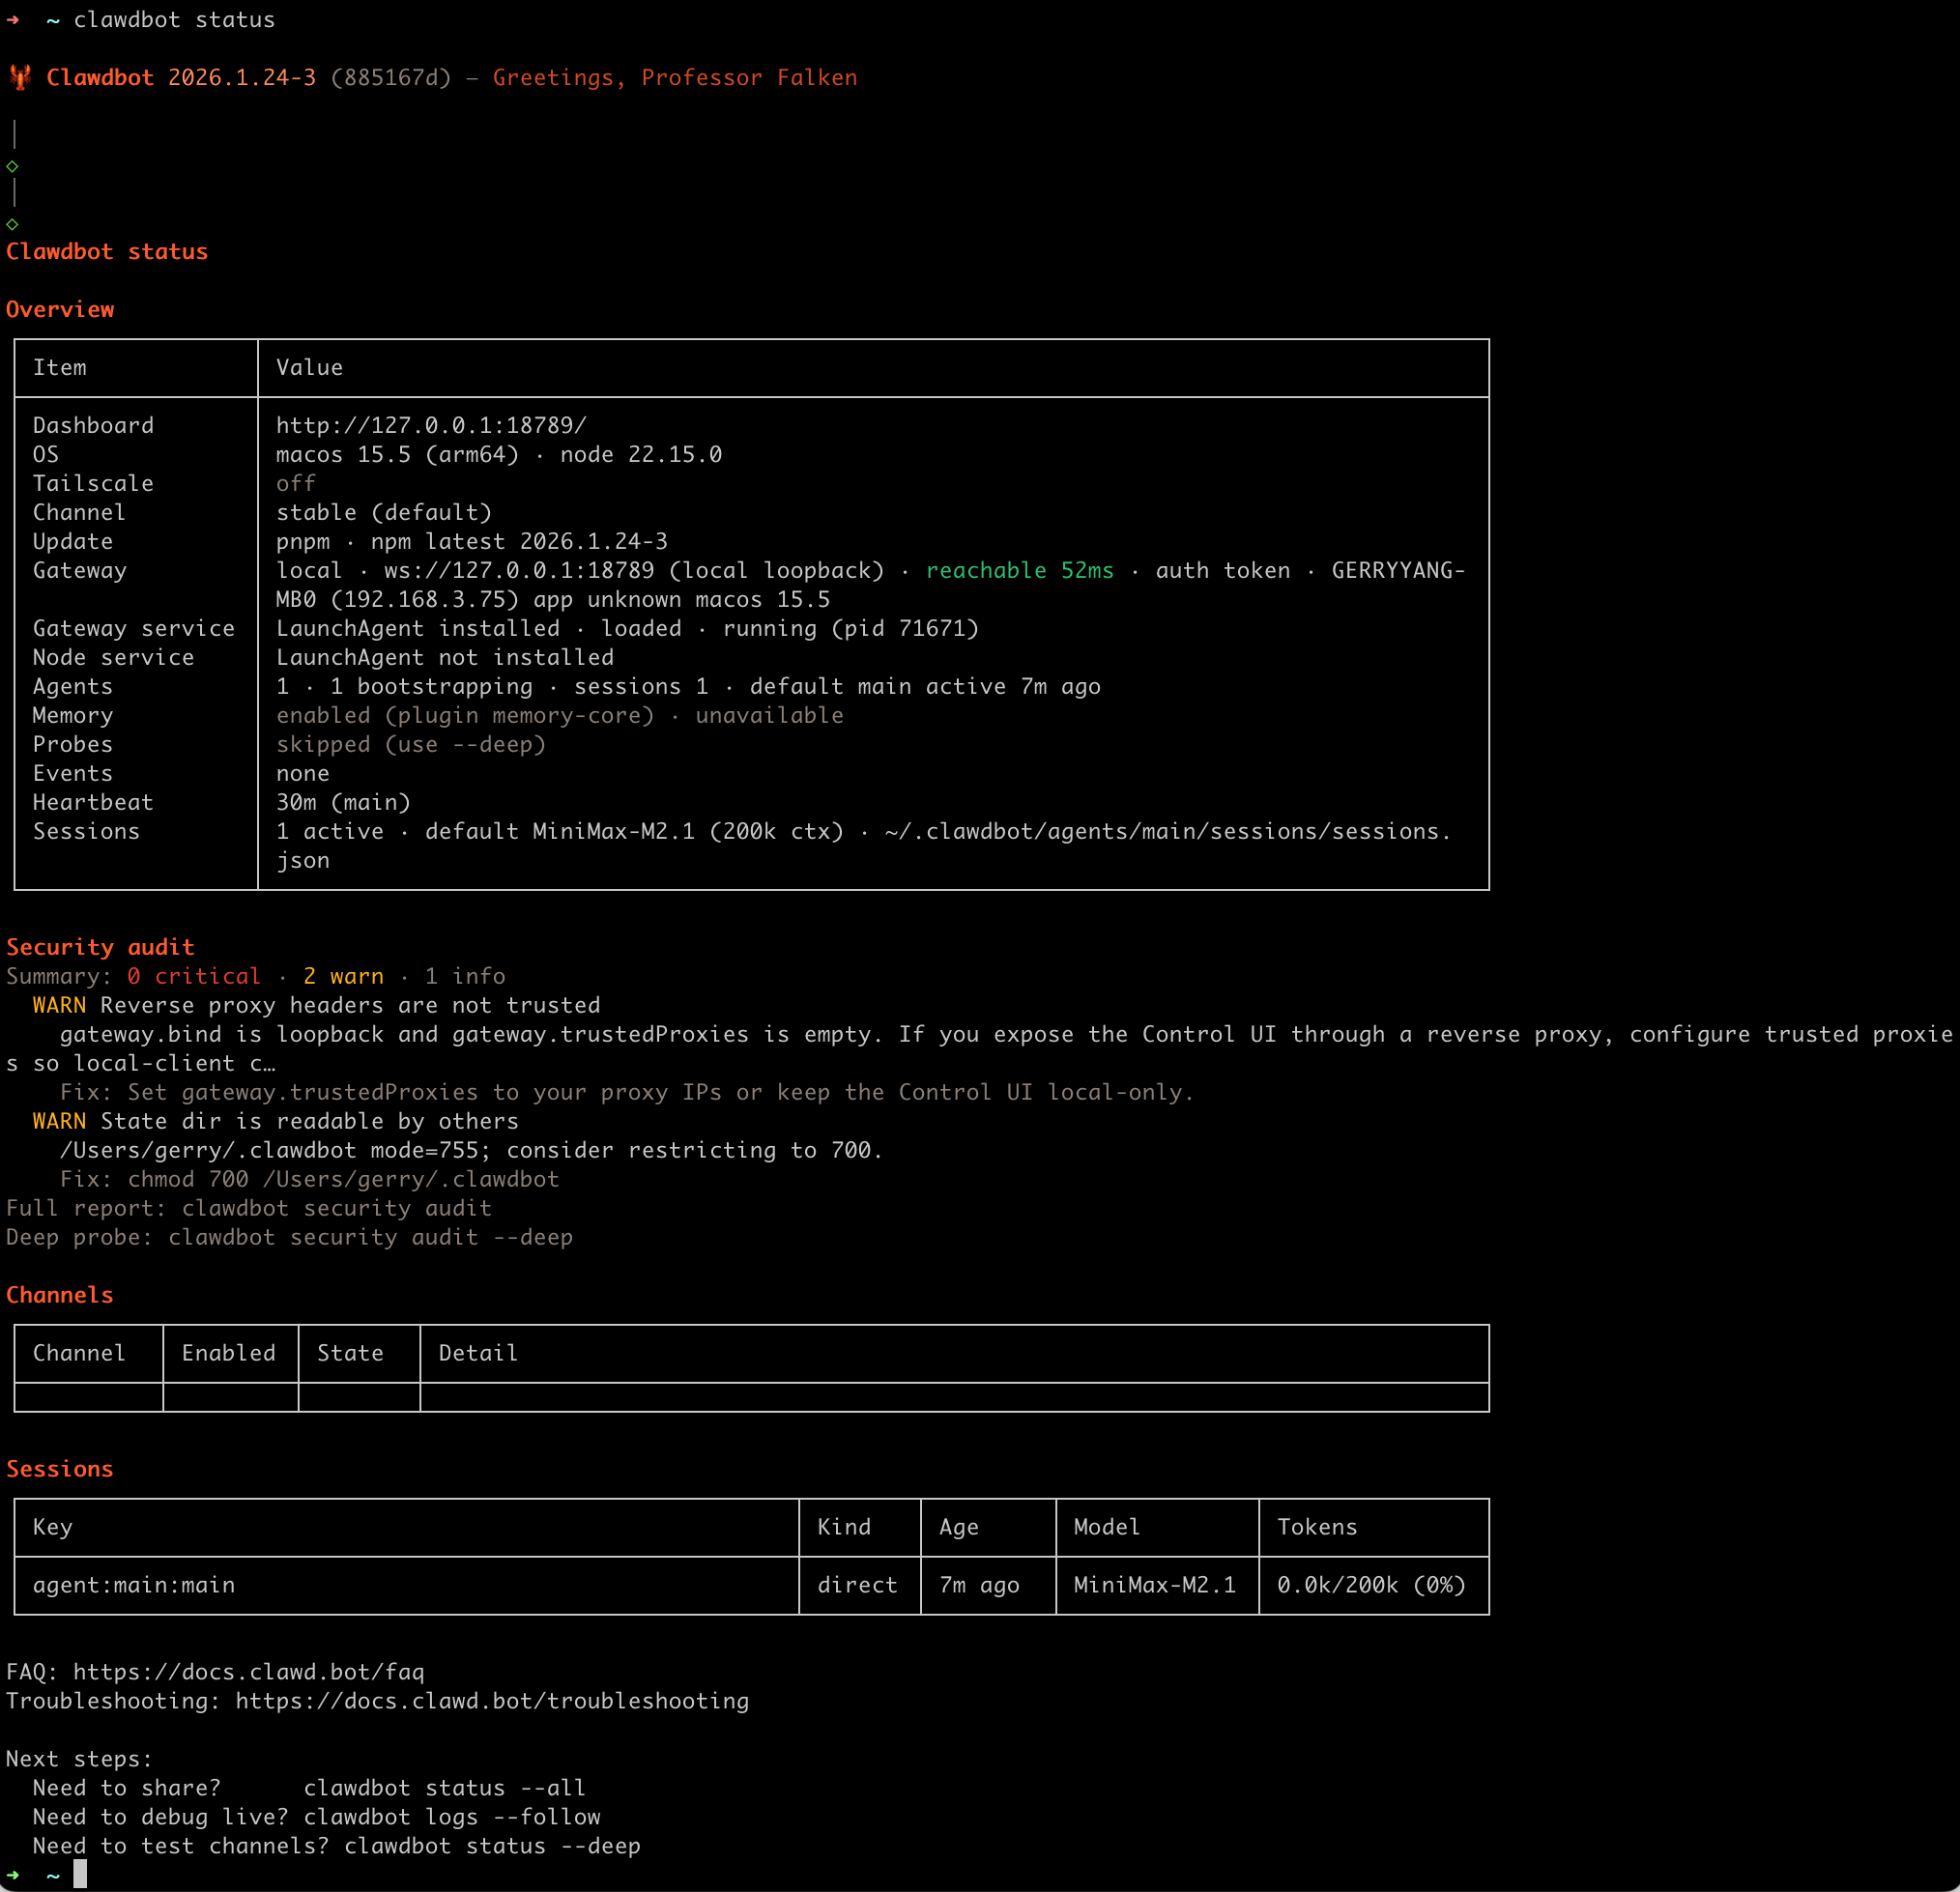The width and height of the screenshot is (1960, 1892).
Task: Click the 'clawdbot status --all' command
Action: coord(444,1787)
